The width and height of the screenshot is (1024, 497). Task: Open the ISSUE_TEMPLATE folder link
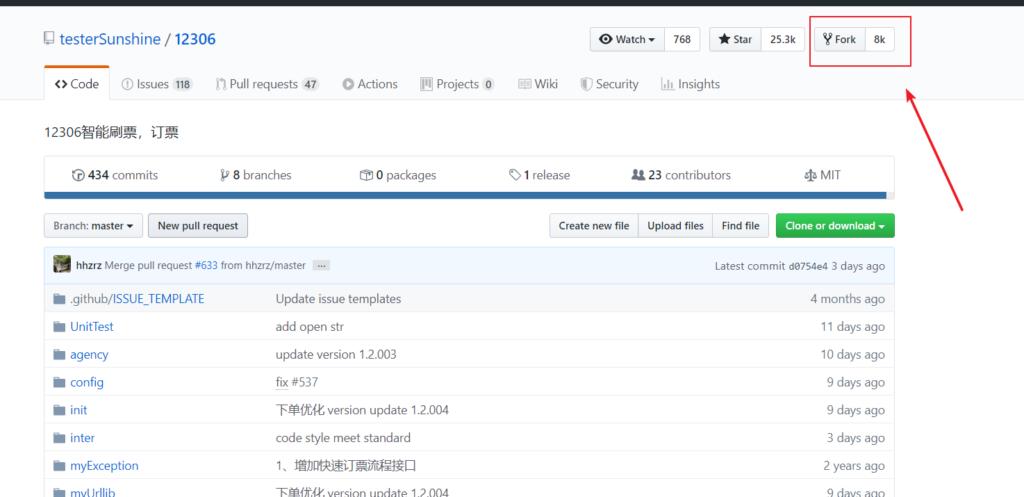[x=159, y=299]
